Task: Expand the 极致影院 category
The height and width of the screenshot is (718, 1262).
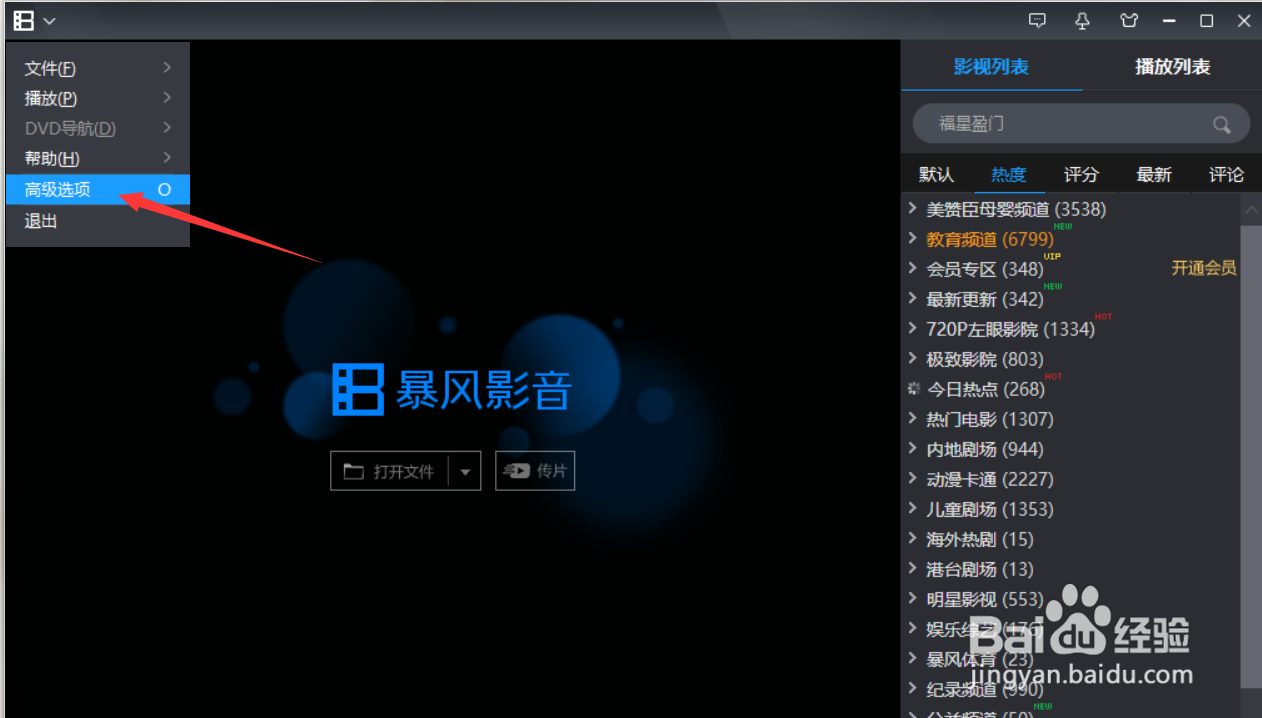Action: [x=912, y=358]
